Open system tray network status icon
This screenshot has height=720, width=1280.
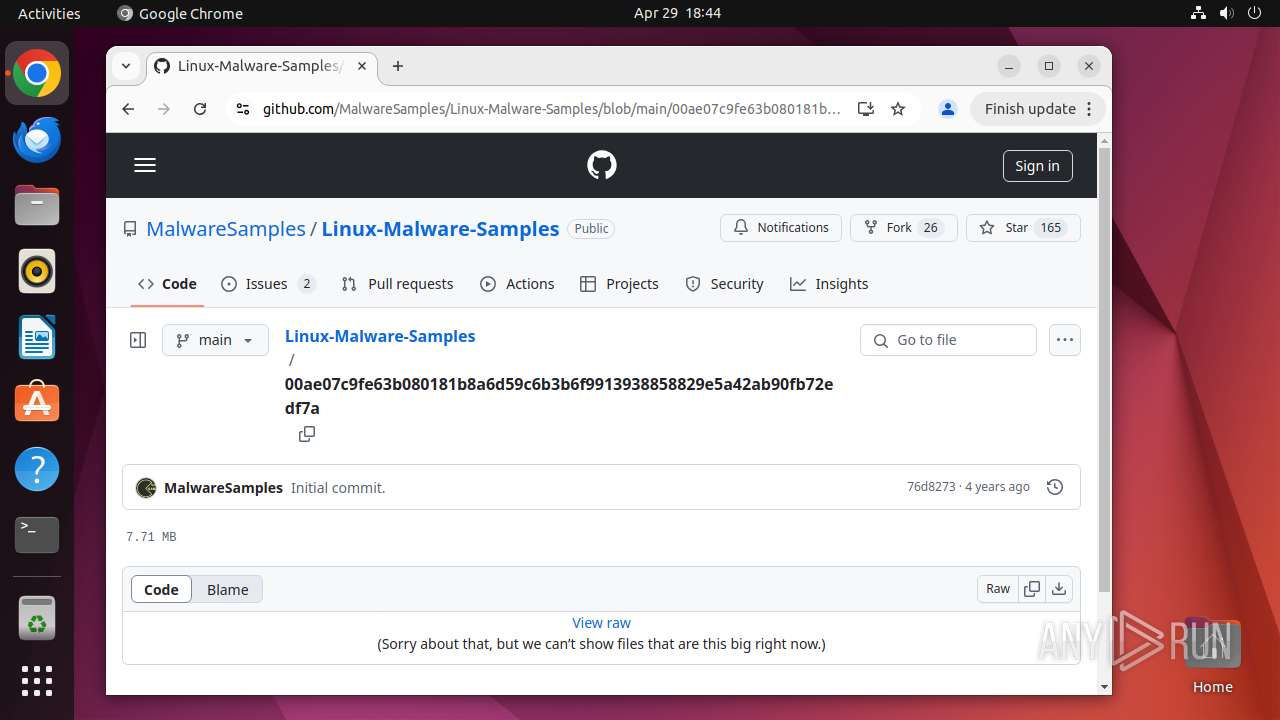(1199, 13)
